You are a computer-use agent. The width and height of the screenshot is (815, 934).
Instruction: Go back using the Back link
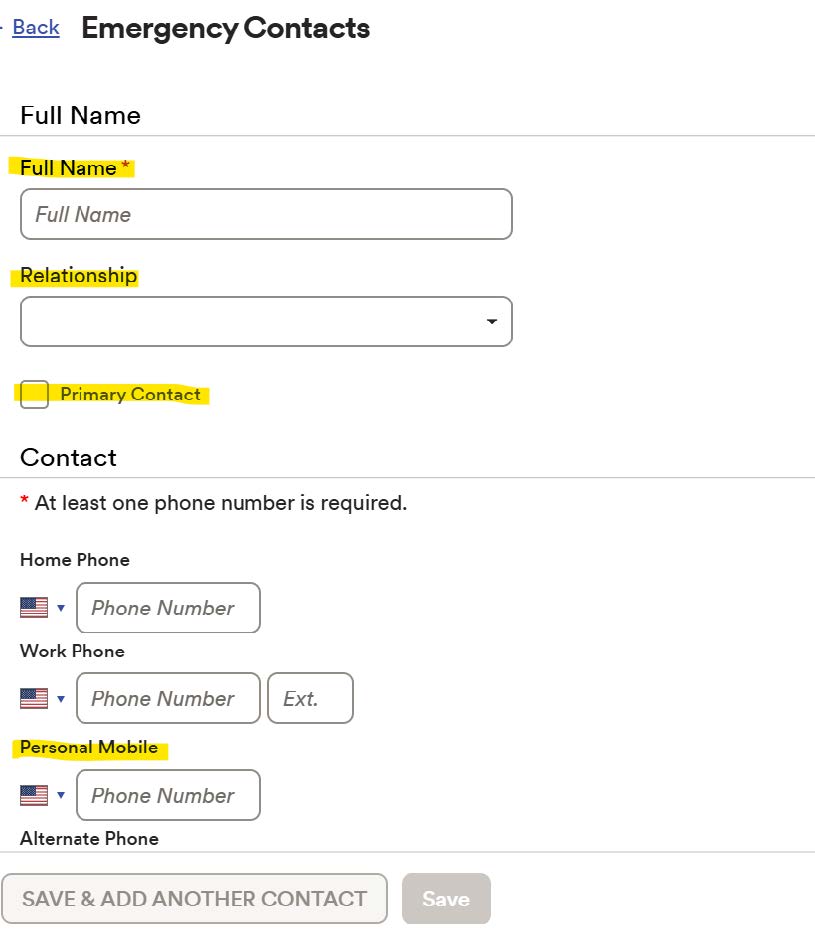[x=36, y=28]
